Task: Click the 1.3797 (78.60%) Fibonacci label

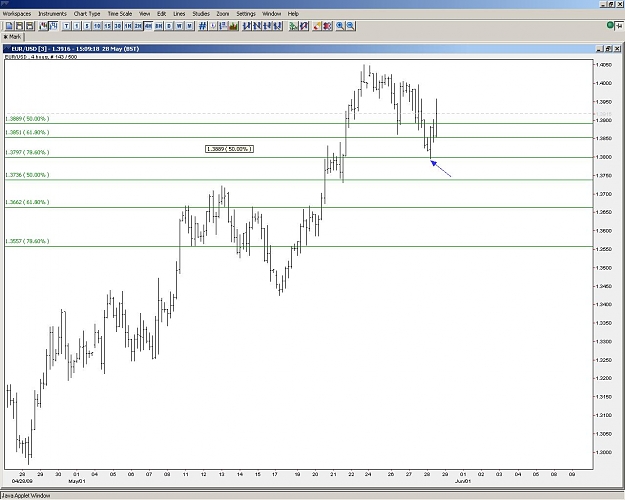Action: coord(27,152)
